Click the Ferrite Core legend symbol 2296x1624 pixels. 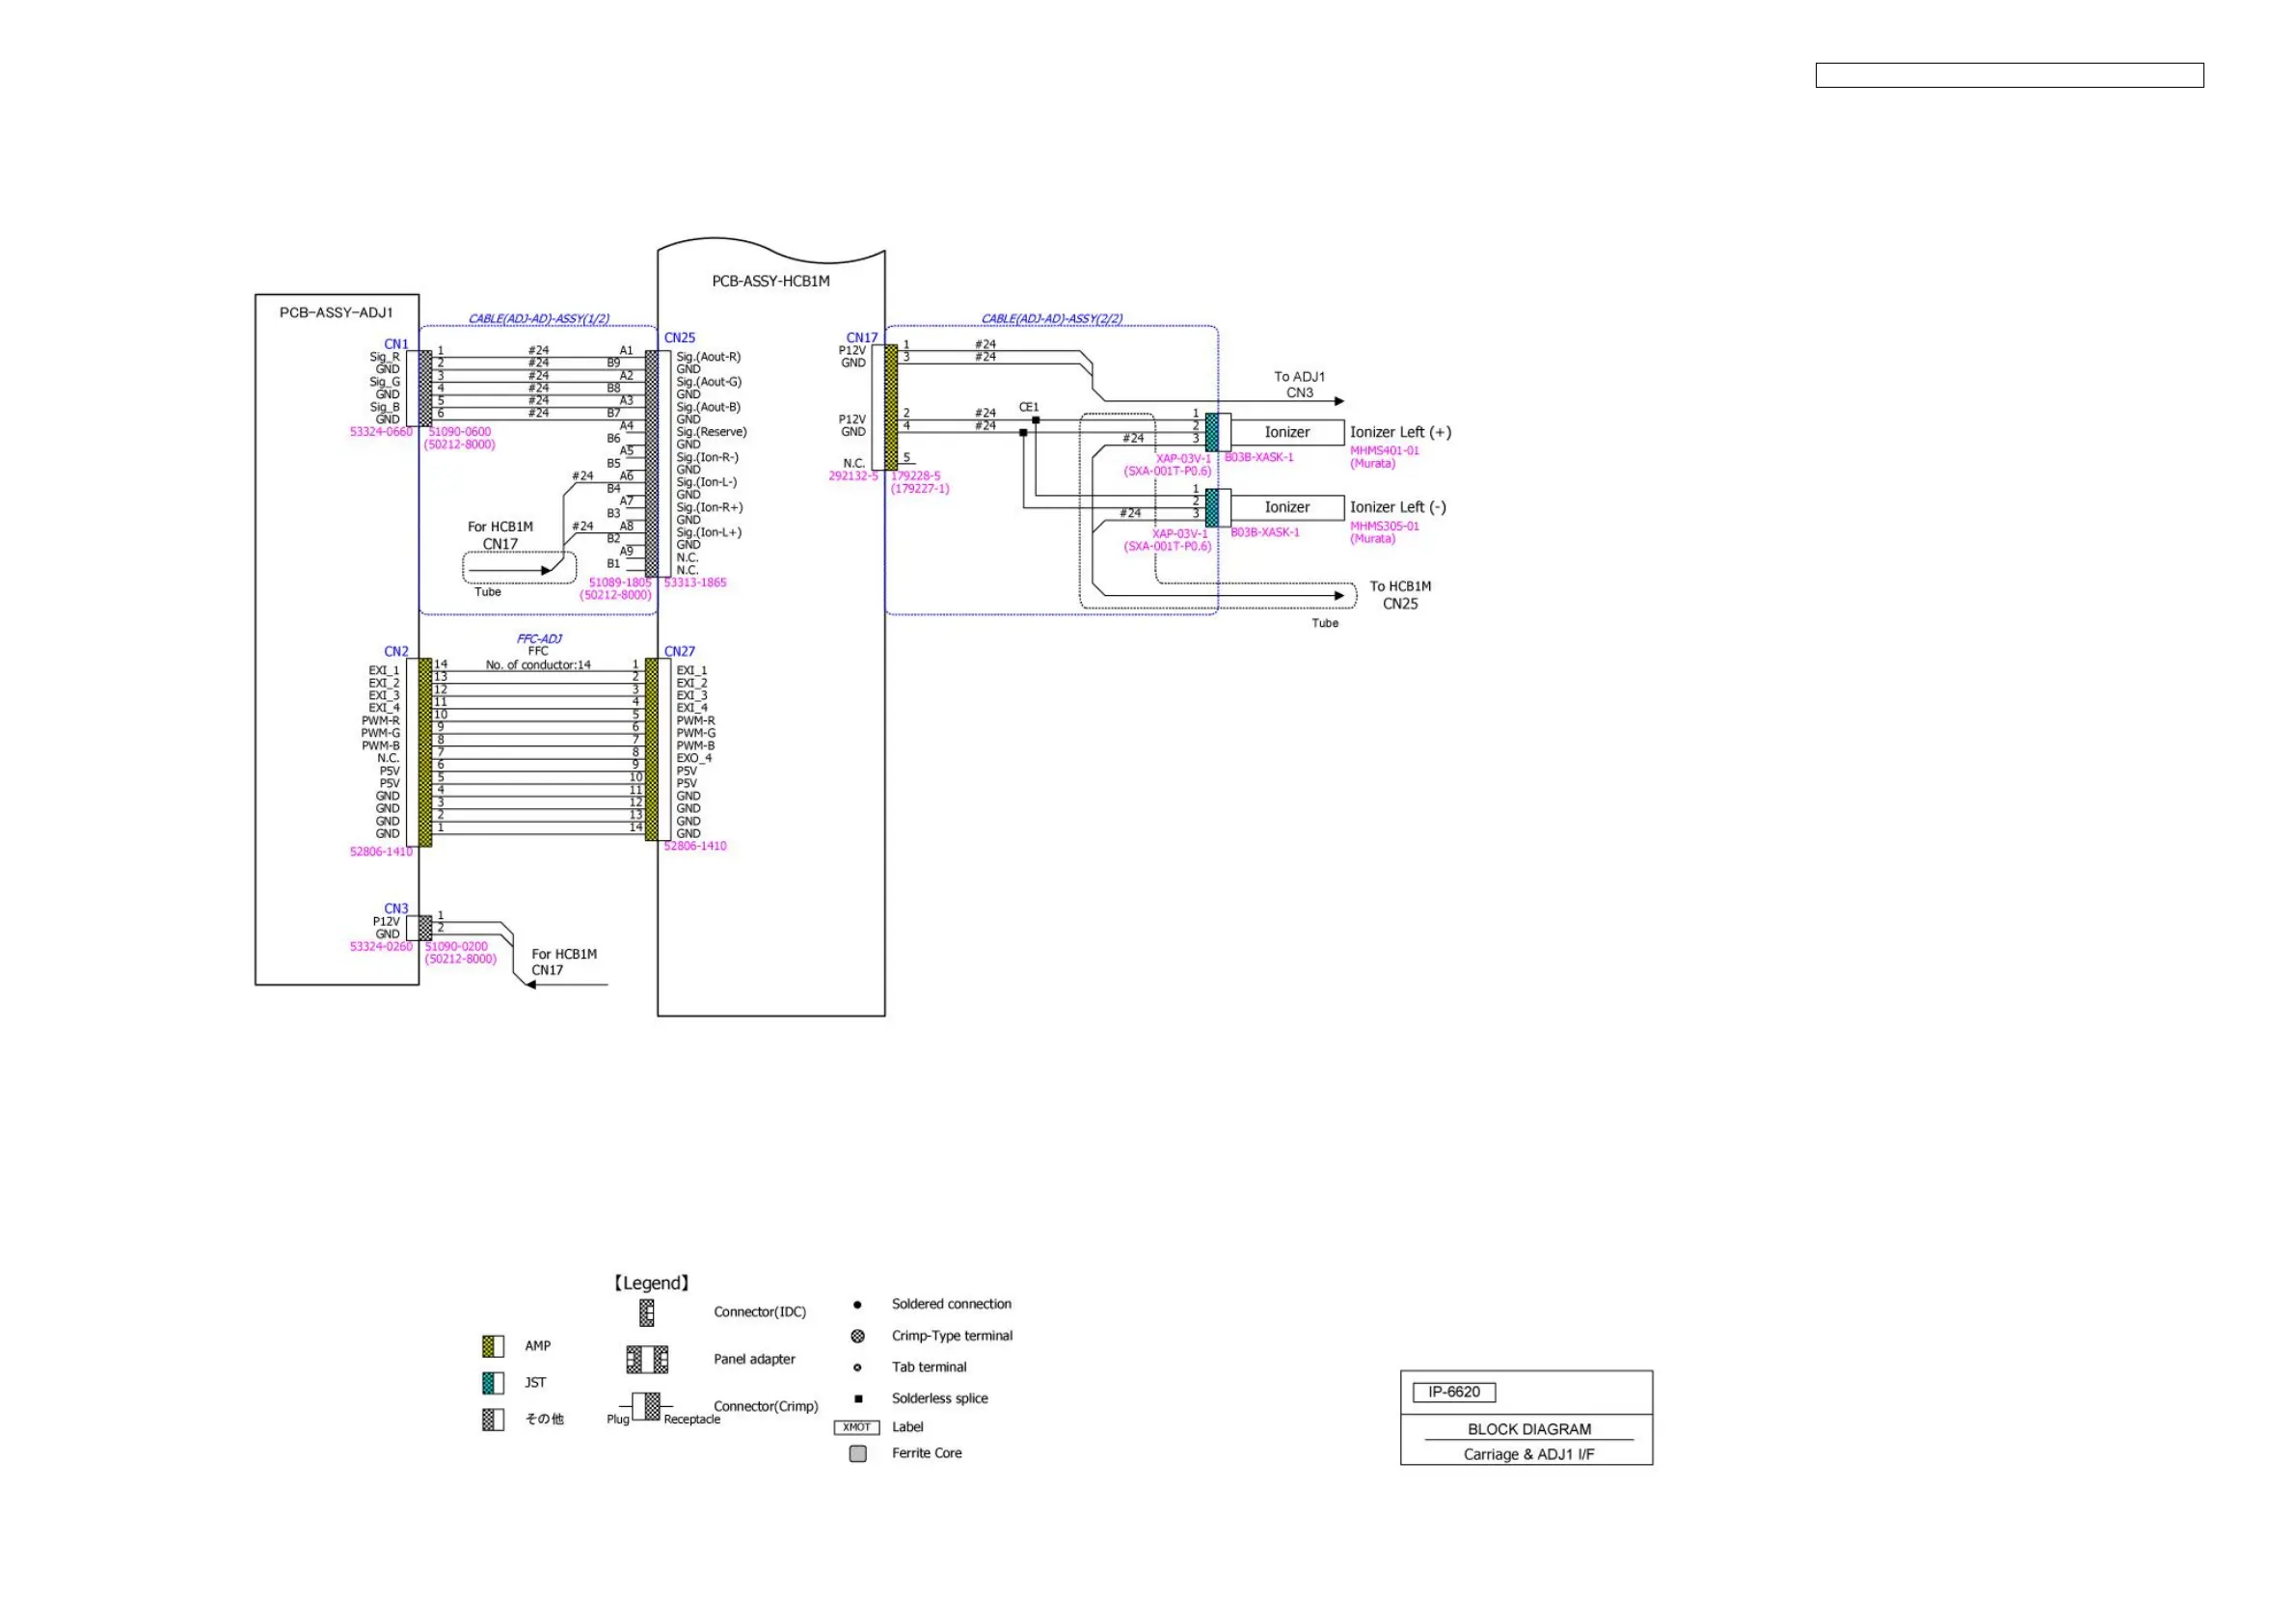pyautogui.click(x=857, y=1453)
